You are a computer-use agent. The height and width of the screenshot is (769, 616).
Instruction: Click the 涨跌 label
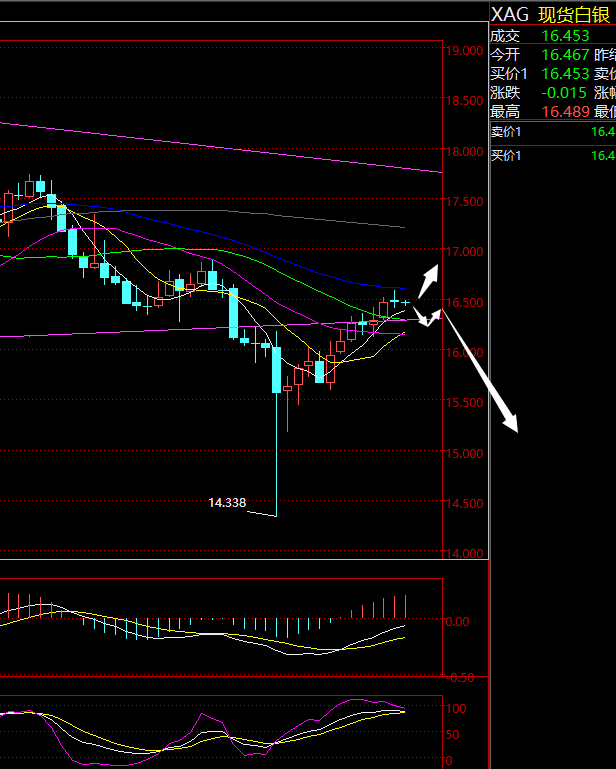point(505,93)
